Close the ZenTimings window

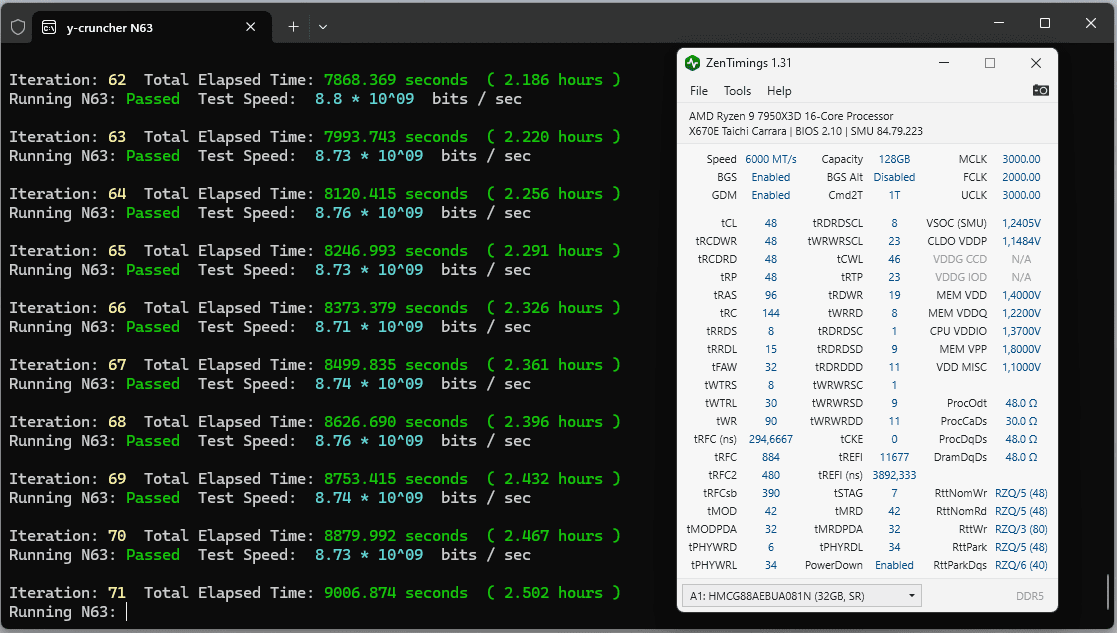[1036, 63]
